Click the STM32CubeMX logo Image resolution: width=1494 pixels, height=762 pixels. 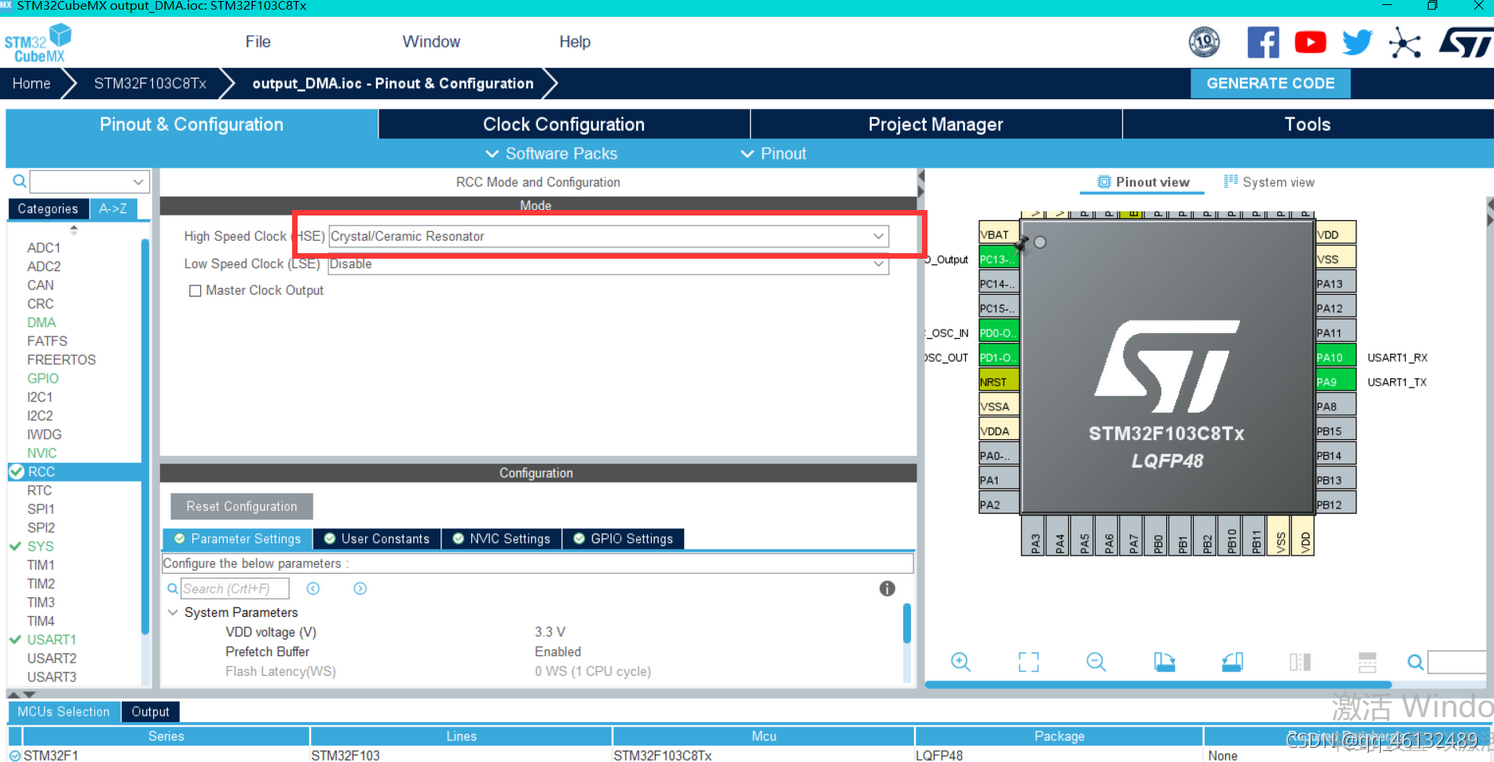pyautogui.click(x=38, y=42)
